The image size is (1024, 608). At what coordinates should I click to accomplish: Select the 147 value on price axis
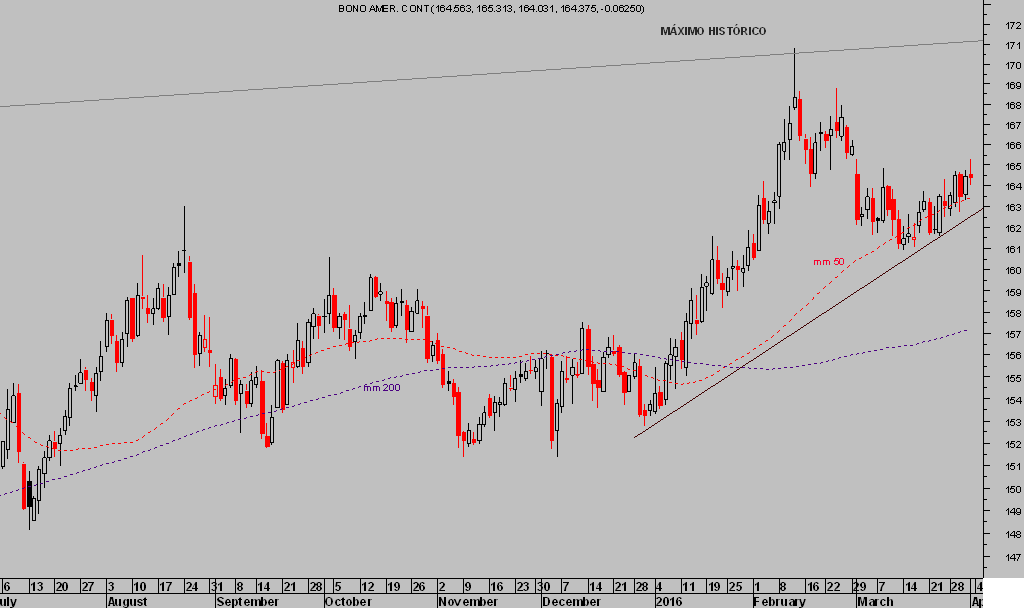(x=1012, y=557)
